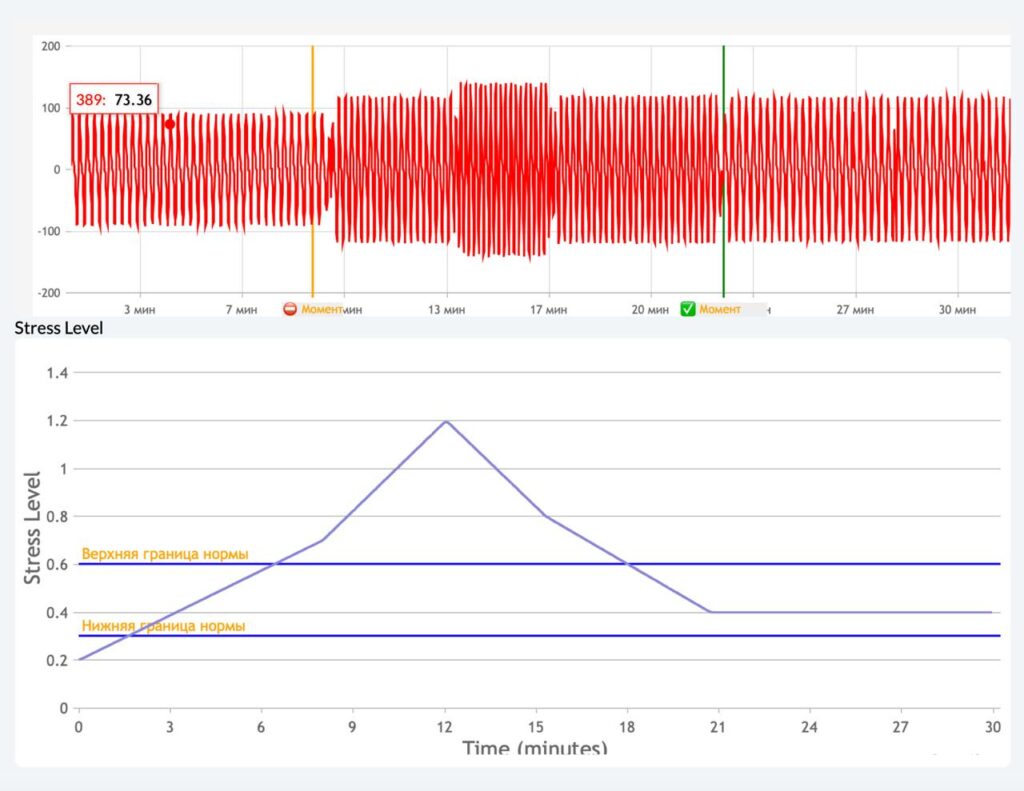Click the '17 мин' time axis label
This screenshot has width=1024, height=791.
coord(549,310)
